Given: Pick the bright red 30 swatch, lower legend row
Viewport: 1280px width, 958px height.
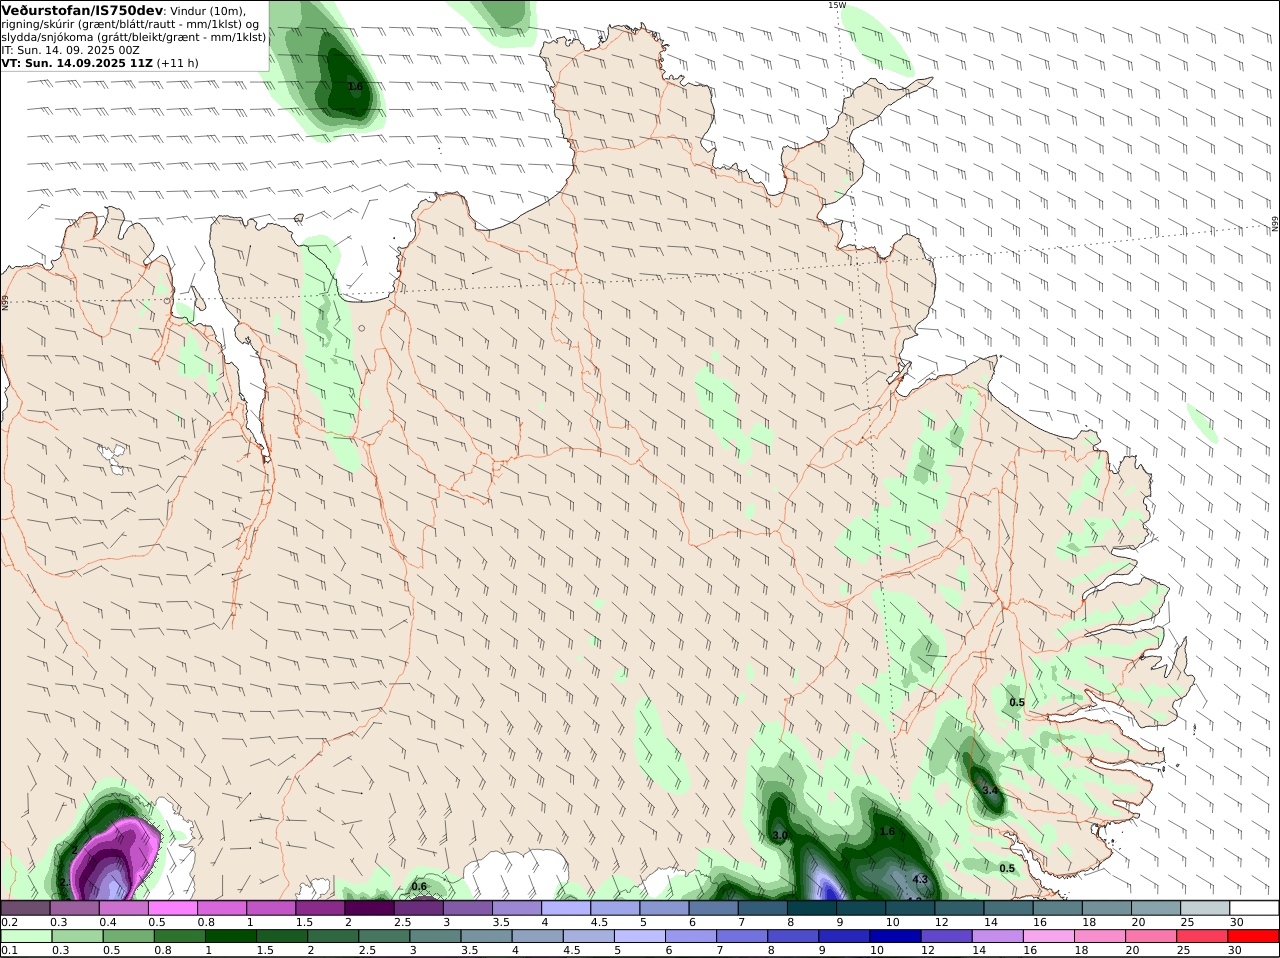Looking at the screenshot, I should pyautogui.click(x=1253, y=937).
